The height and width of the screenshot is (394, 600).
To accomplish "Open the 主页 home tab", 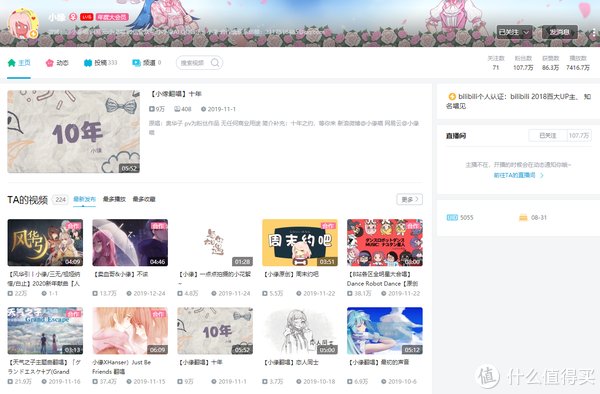I will click(19, 63).
